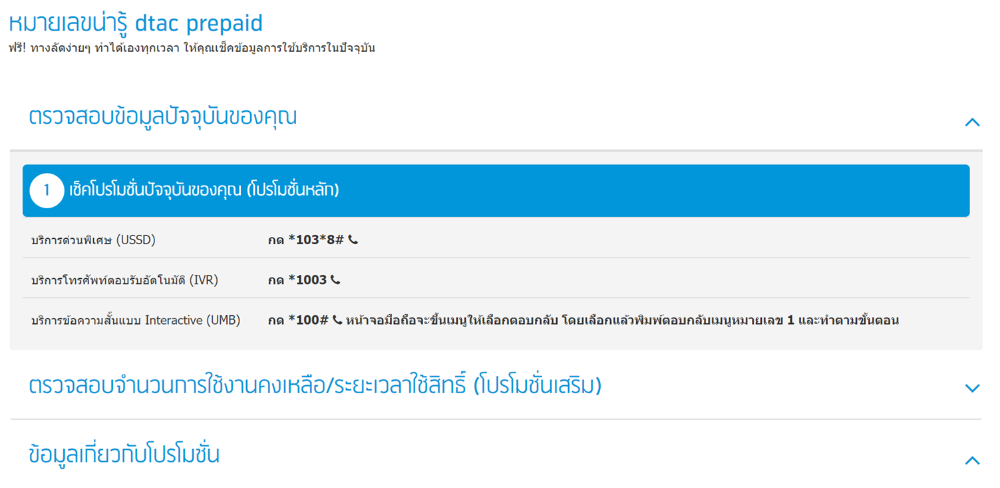Select the บริการโทรศัพท์ตอบรับอัตโนมัติ (IVR) label
The width and height of the screenshot is (1000, 488).
(x=125, y=280)
